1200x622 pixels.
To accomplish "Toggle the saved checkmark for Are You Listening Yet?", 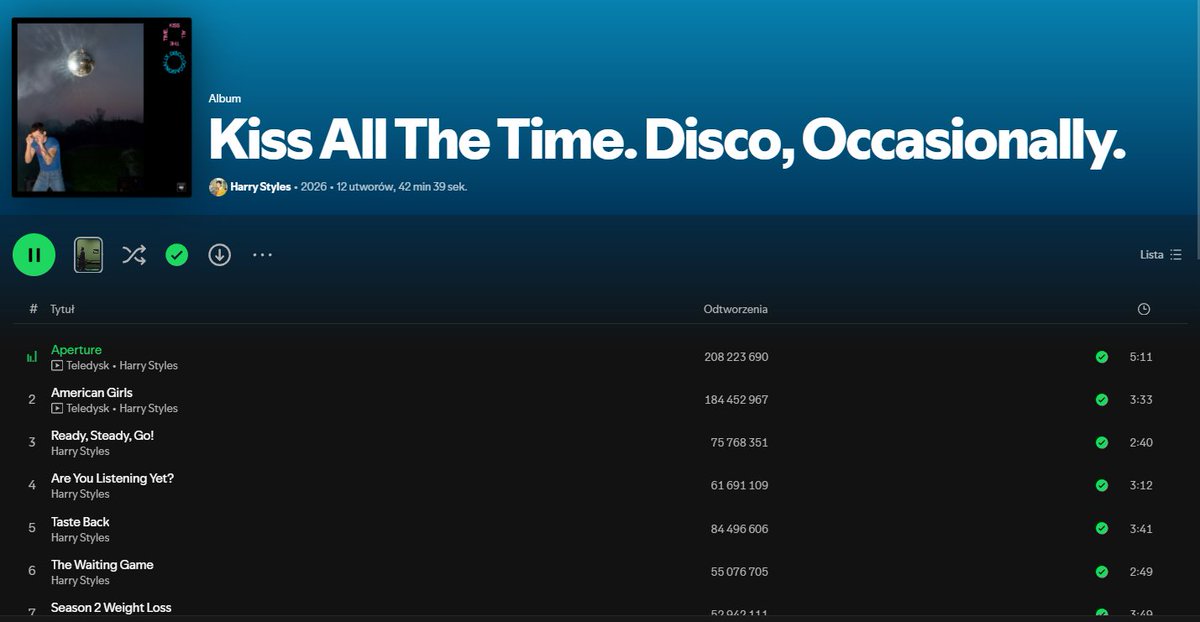I will [x=1101, y=486].
